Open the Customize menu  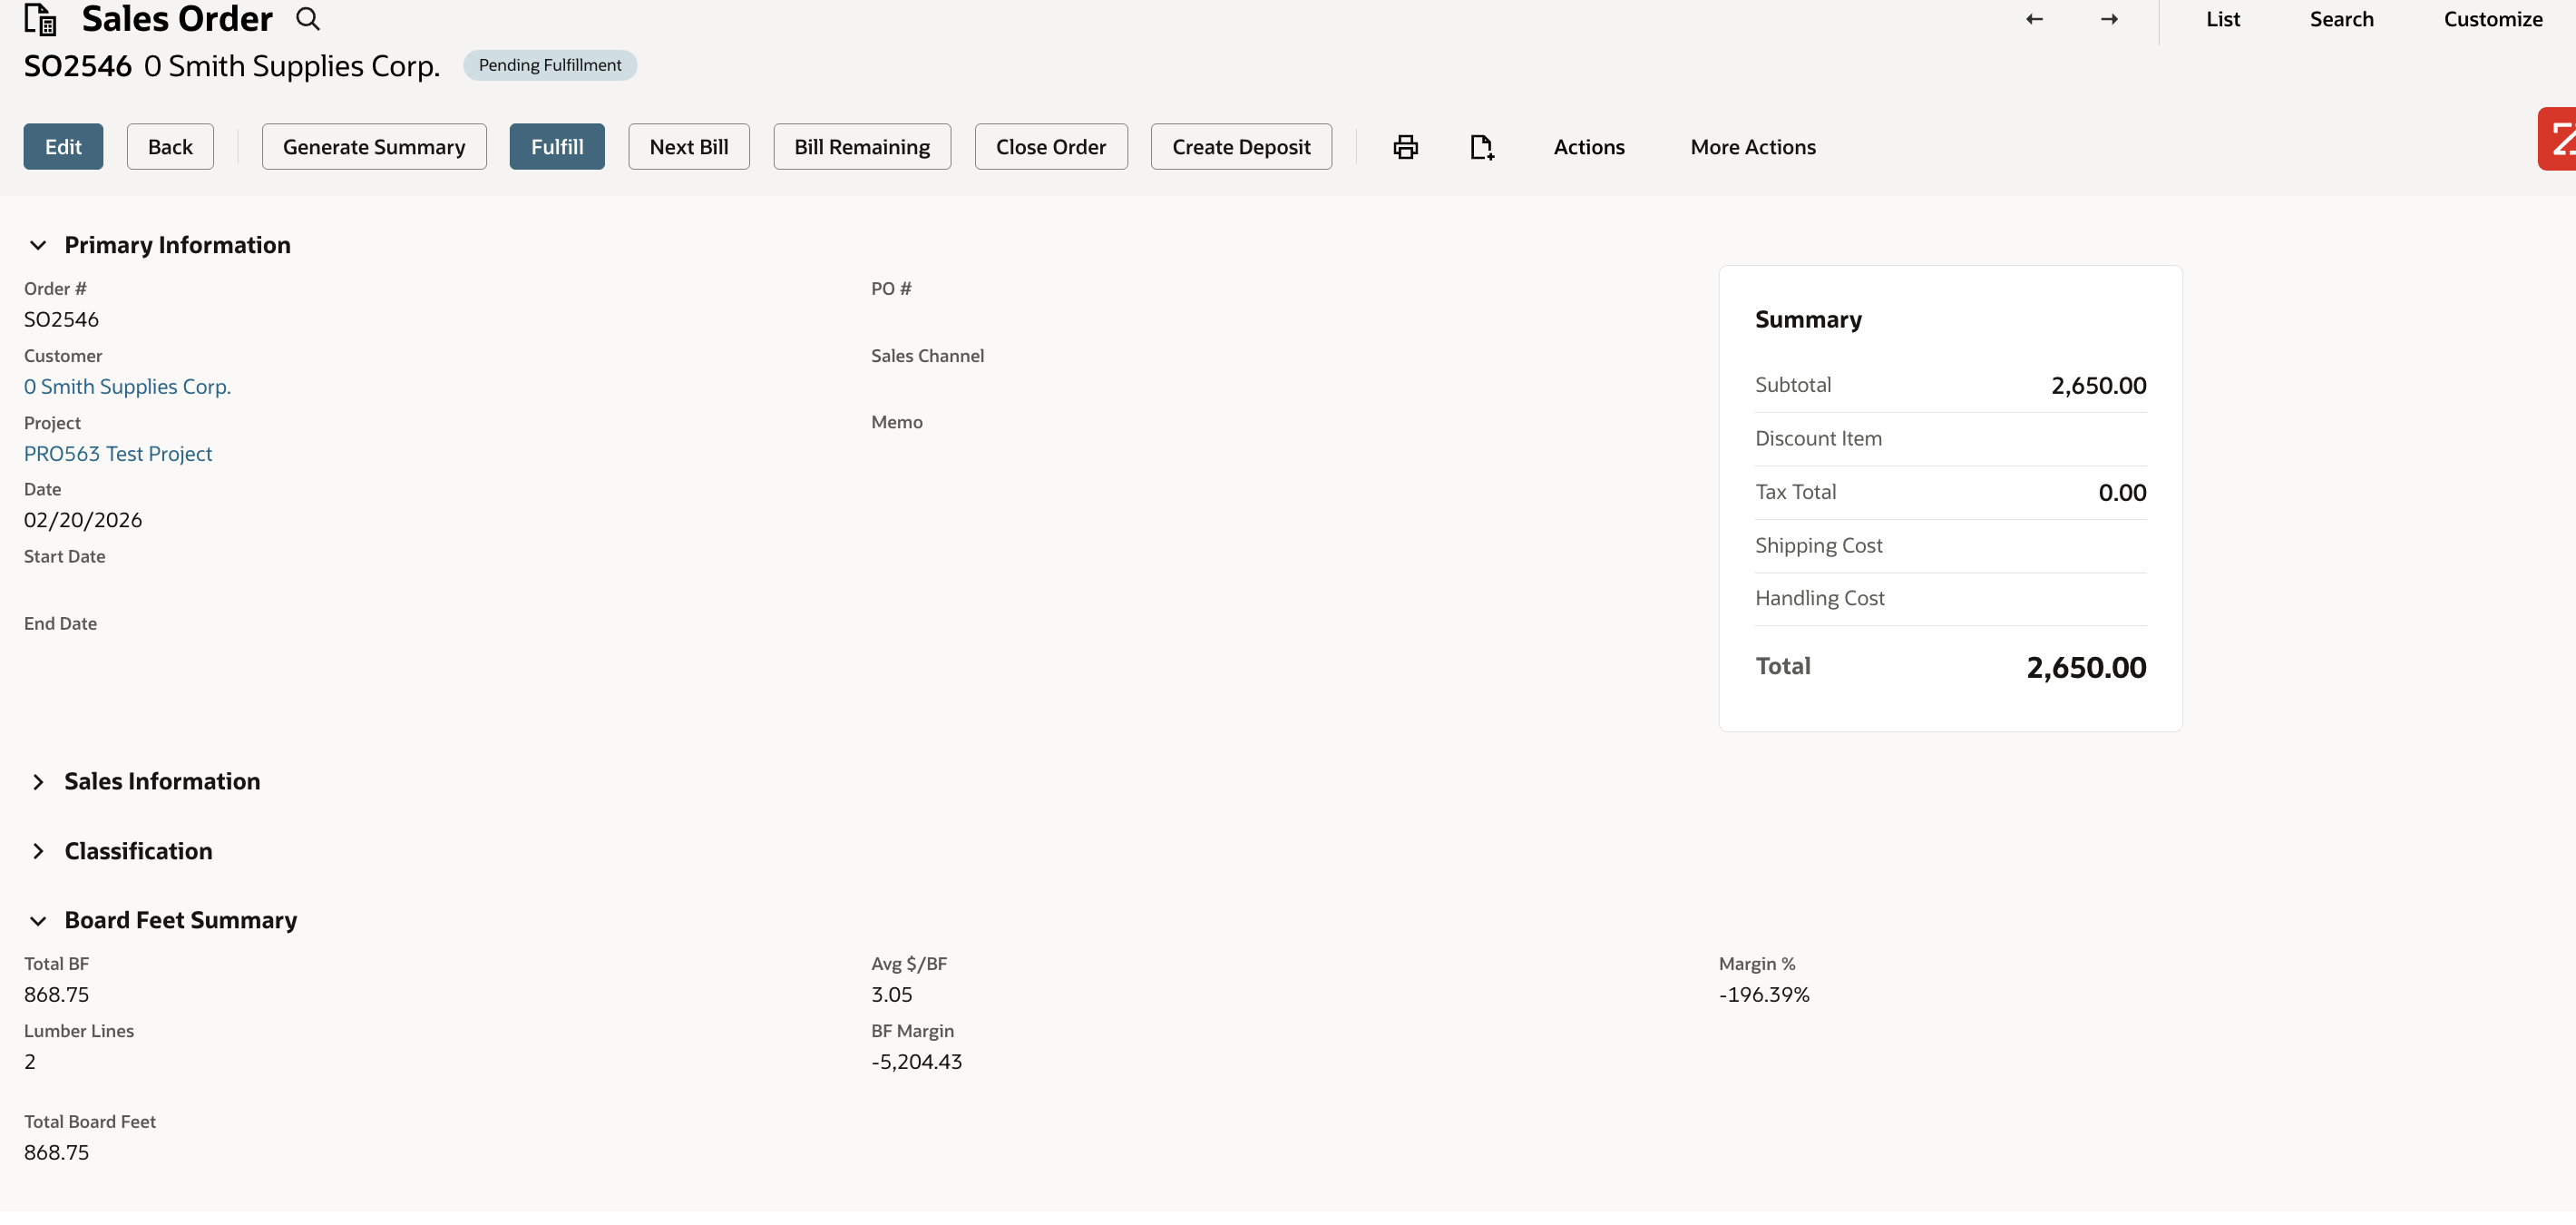2493,18
